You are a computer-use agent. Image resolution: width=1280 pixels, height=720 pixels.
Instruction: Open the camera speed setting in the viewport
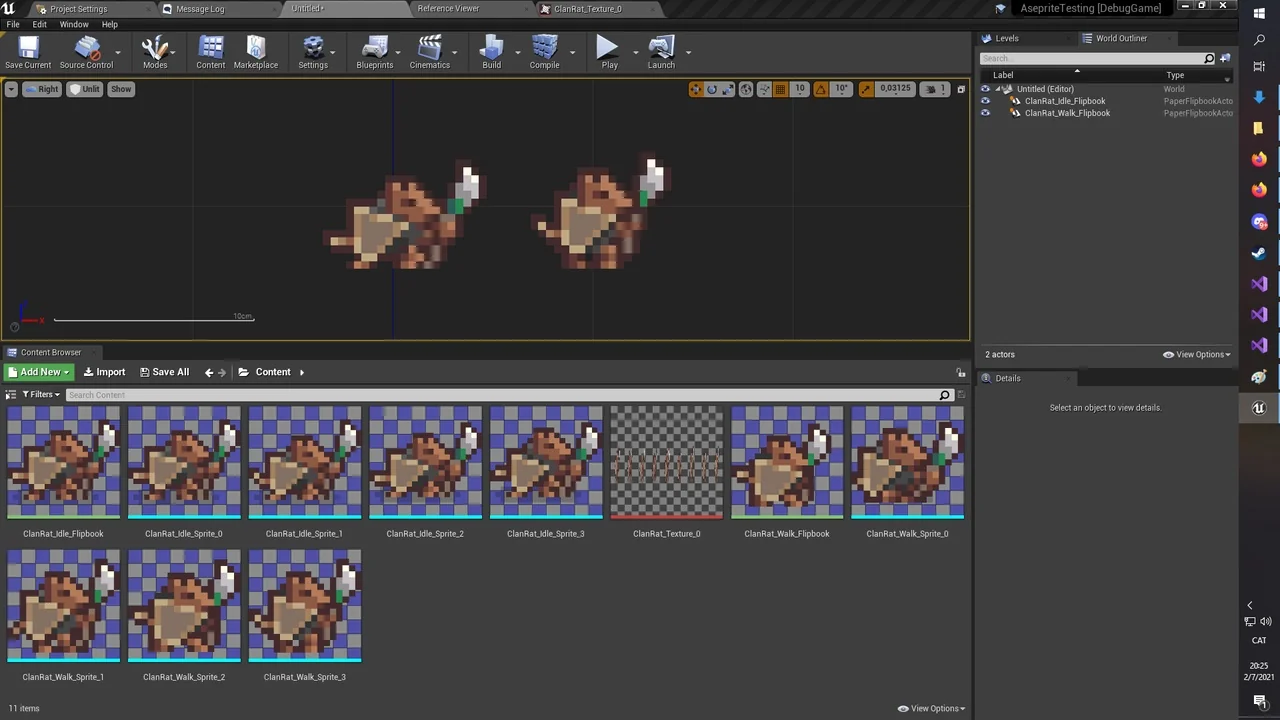(x=934, y=89)
